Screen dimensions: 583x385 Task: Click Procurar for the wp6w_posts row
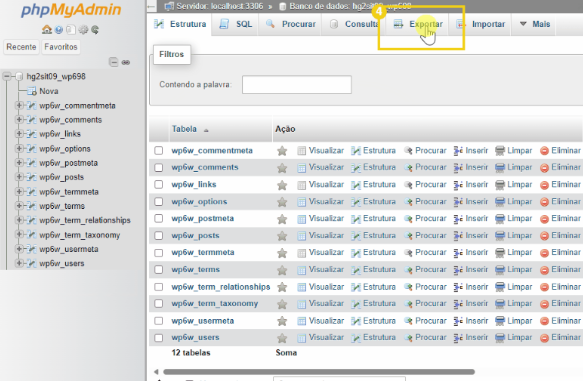pyautogui.click(x=425, y=235)
